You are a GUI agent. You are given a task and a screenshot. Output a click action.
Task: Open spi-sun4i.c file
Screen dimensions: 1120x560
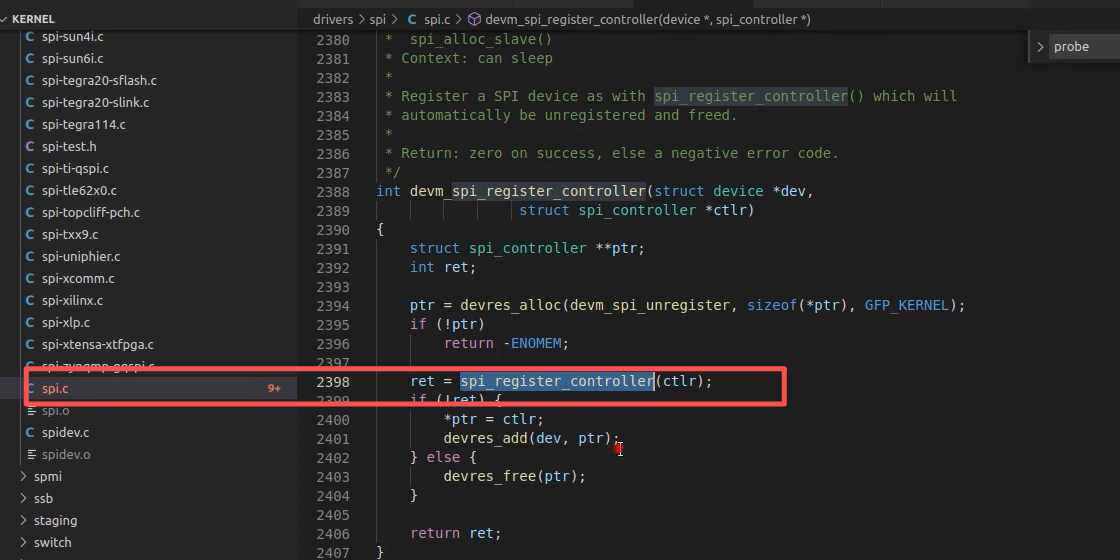point(72,36)
